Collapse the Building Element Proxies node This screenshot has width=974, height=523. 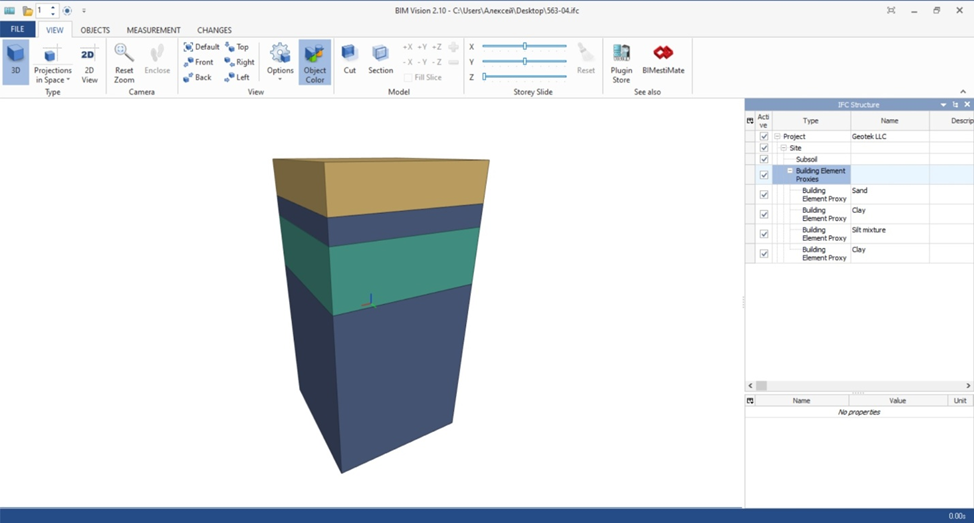pos(789,171)
